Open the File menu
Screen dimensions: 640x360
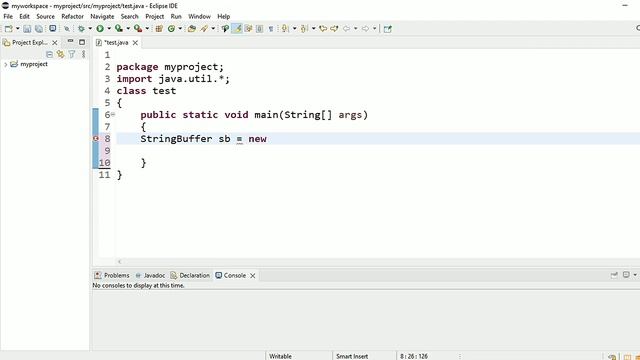[8, 16]
